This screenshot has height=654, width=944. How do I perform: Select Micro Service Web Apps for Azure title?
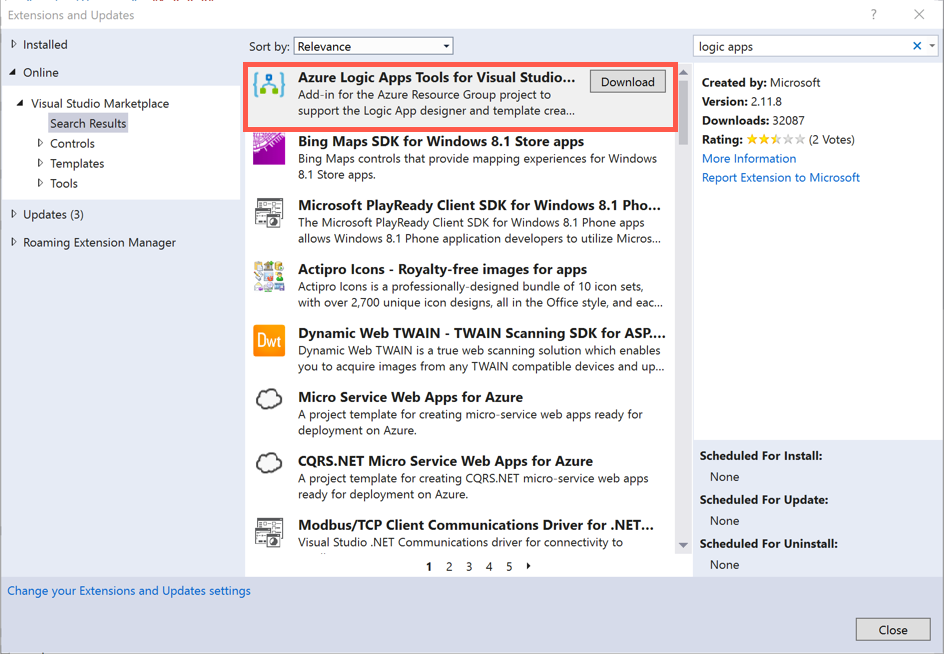(x=411, y=397)
